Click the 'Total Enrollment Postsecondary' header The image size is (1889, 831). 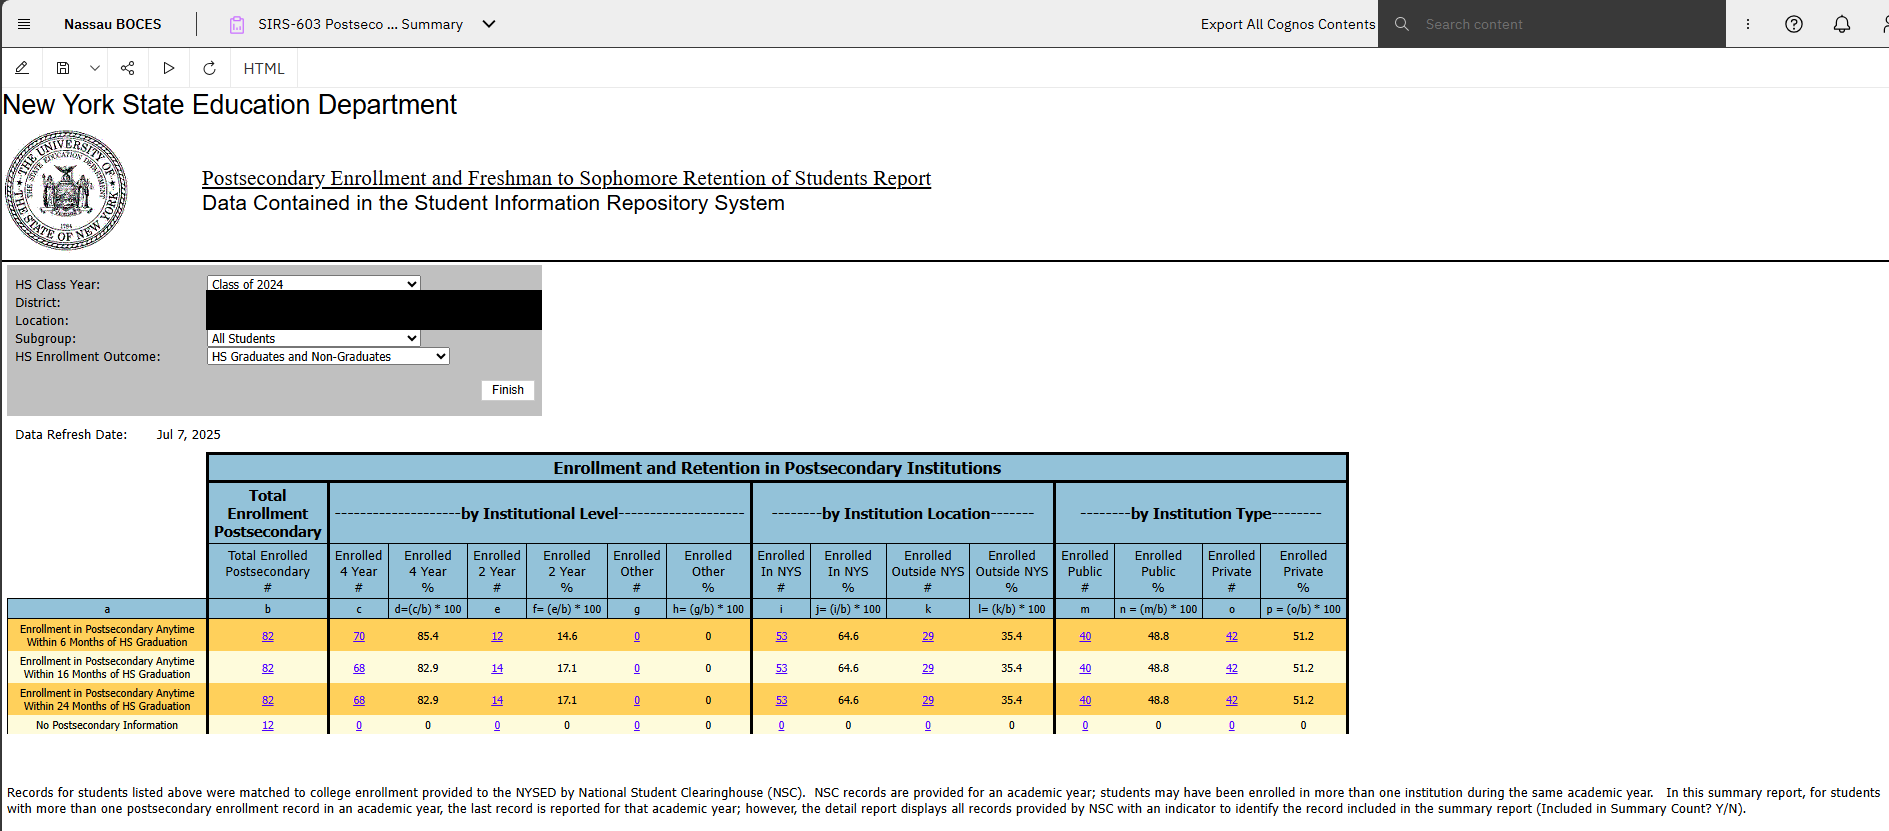[x=268, y=514]
